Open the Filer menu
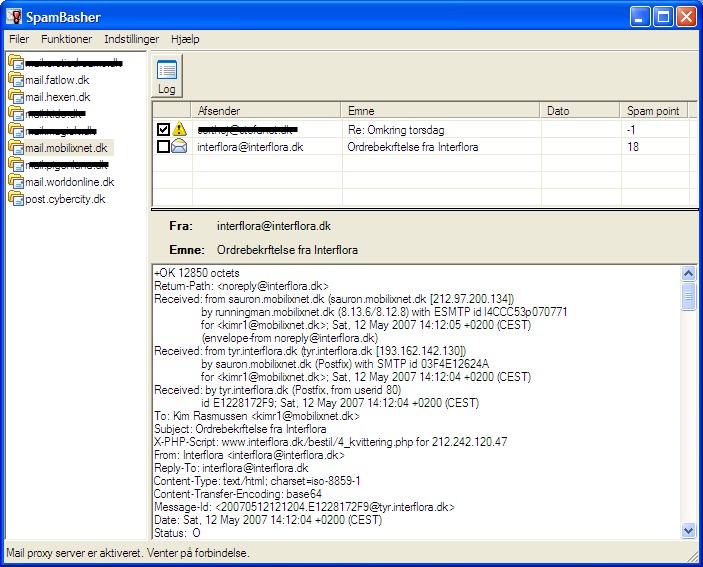 (19, 39)
